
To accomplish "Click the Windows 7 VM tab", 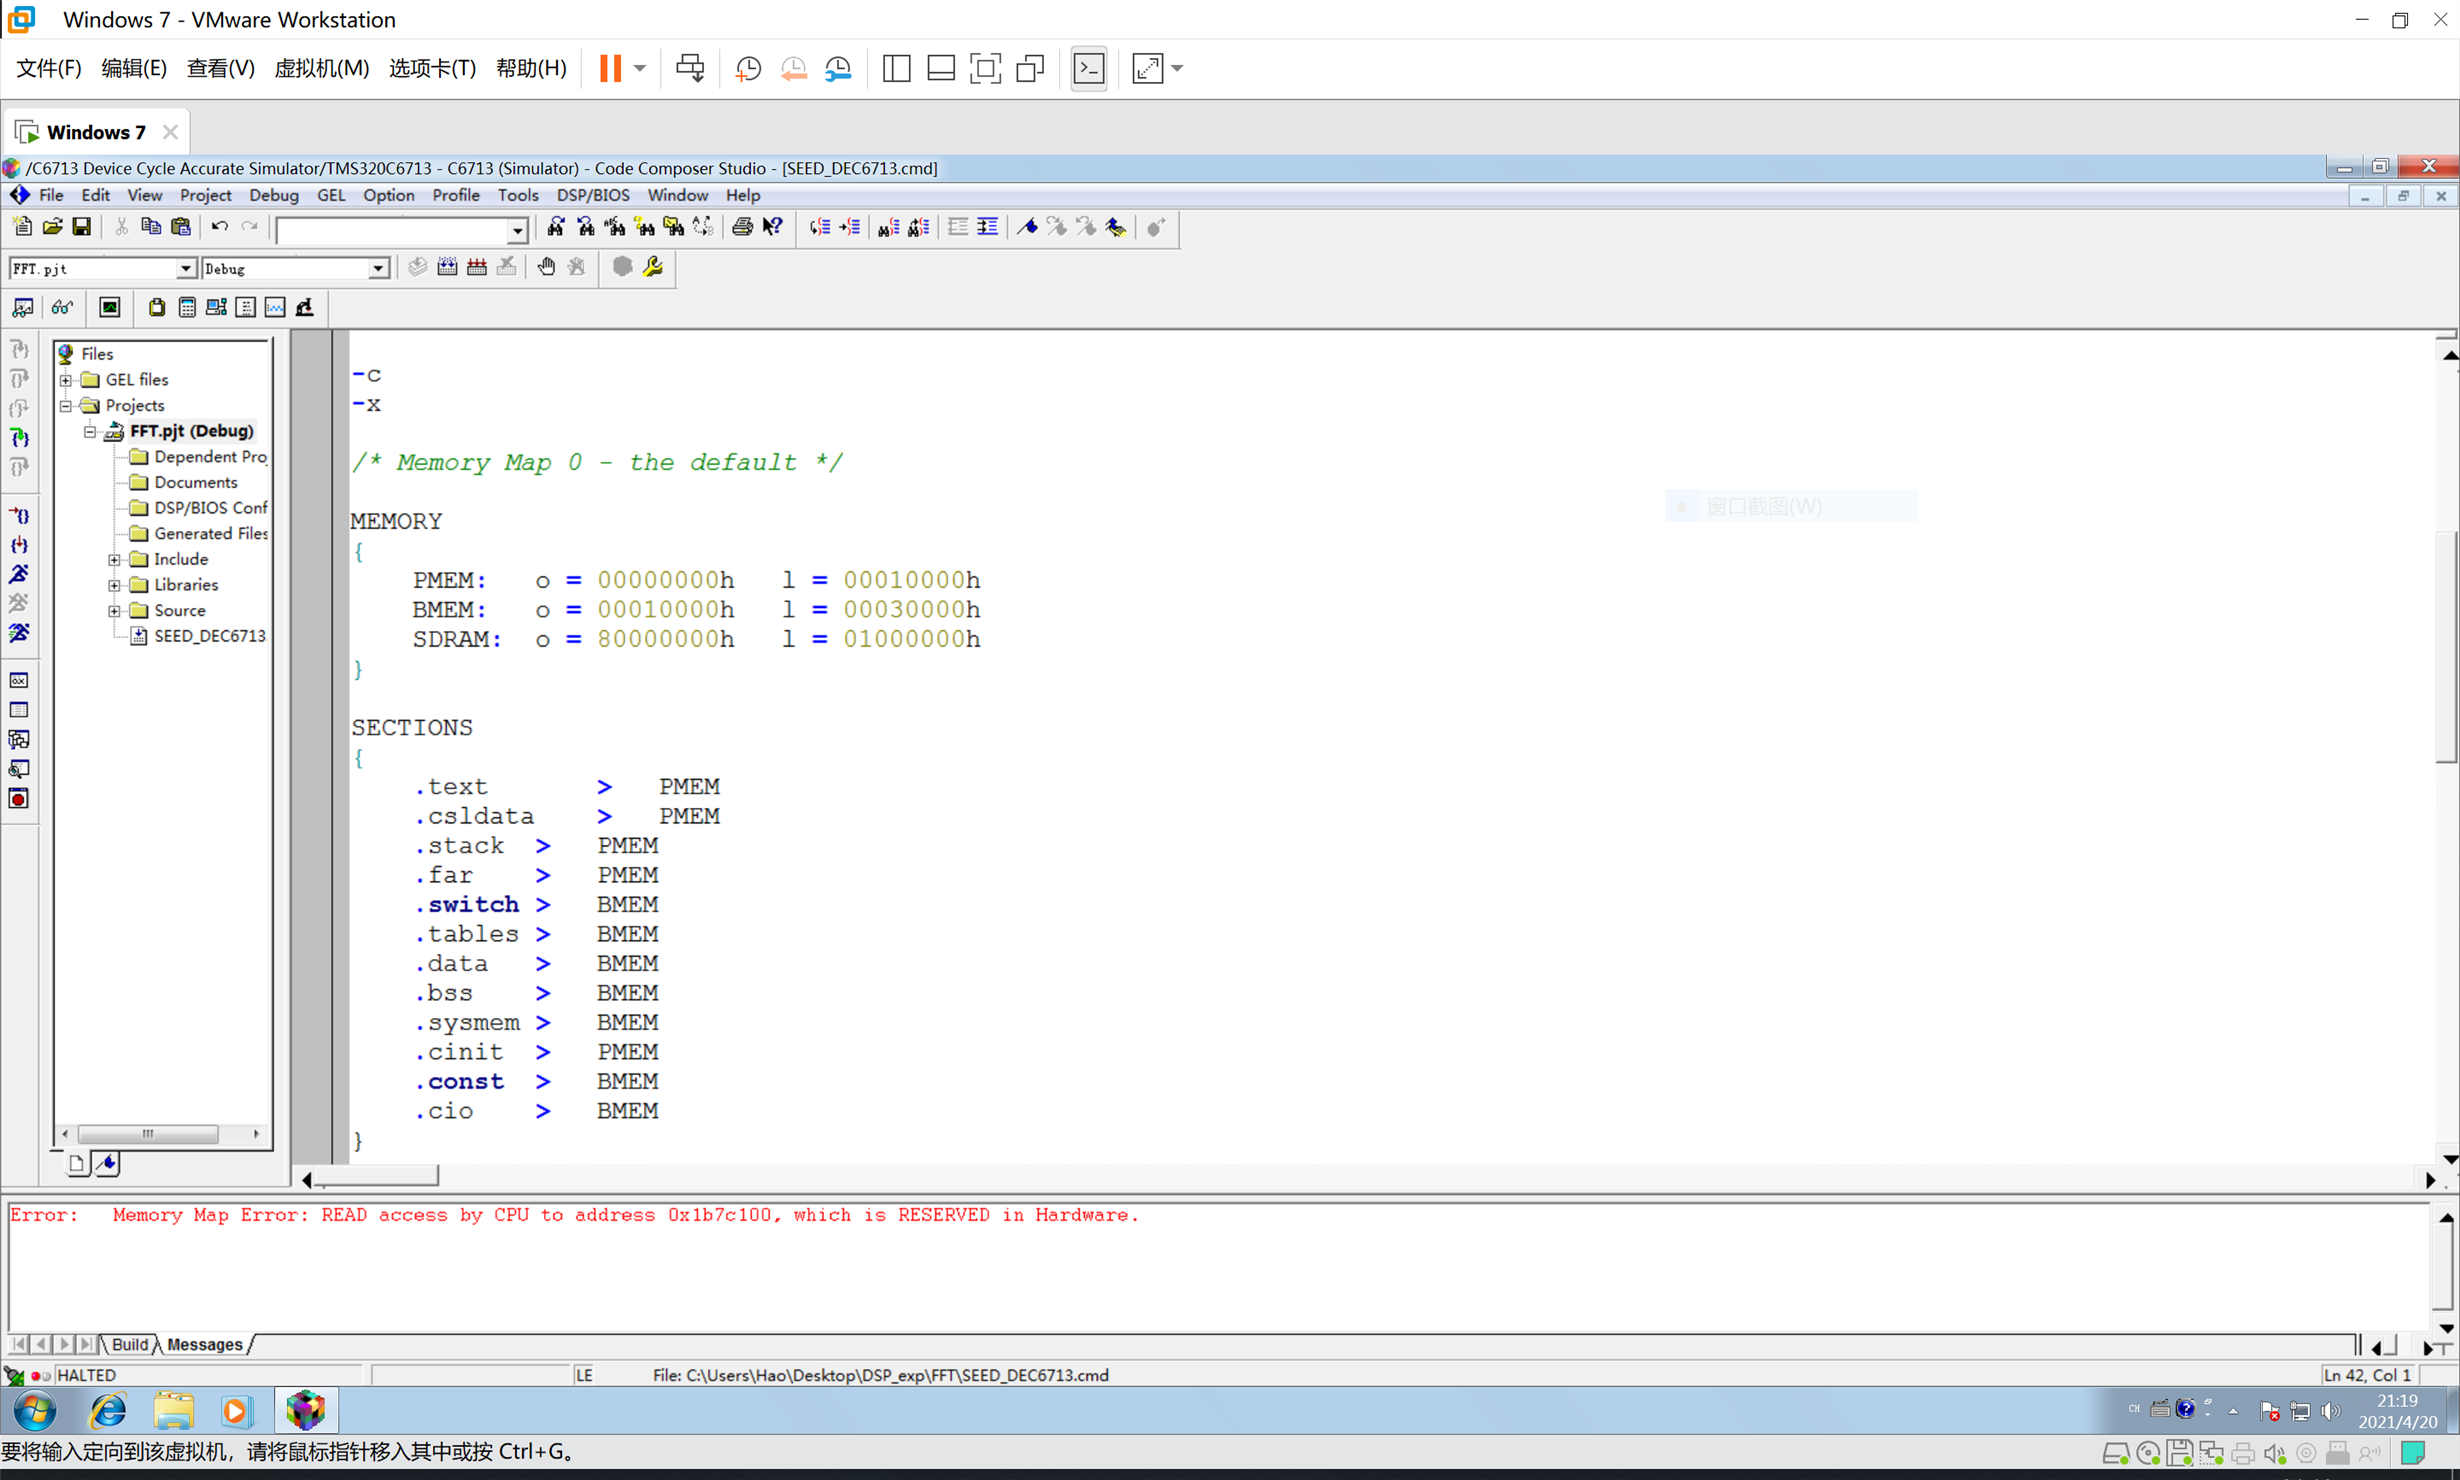I will click(x=96, y=132).
